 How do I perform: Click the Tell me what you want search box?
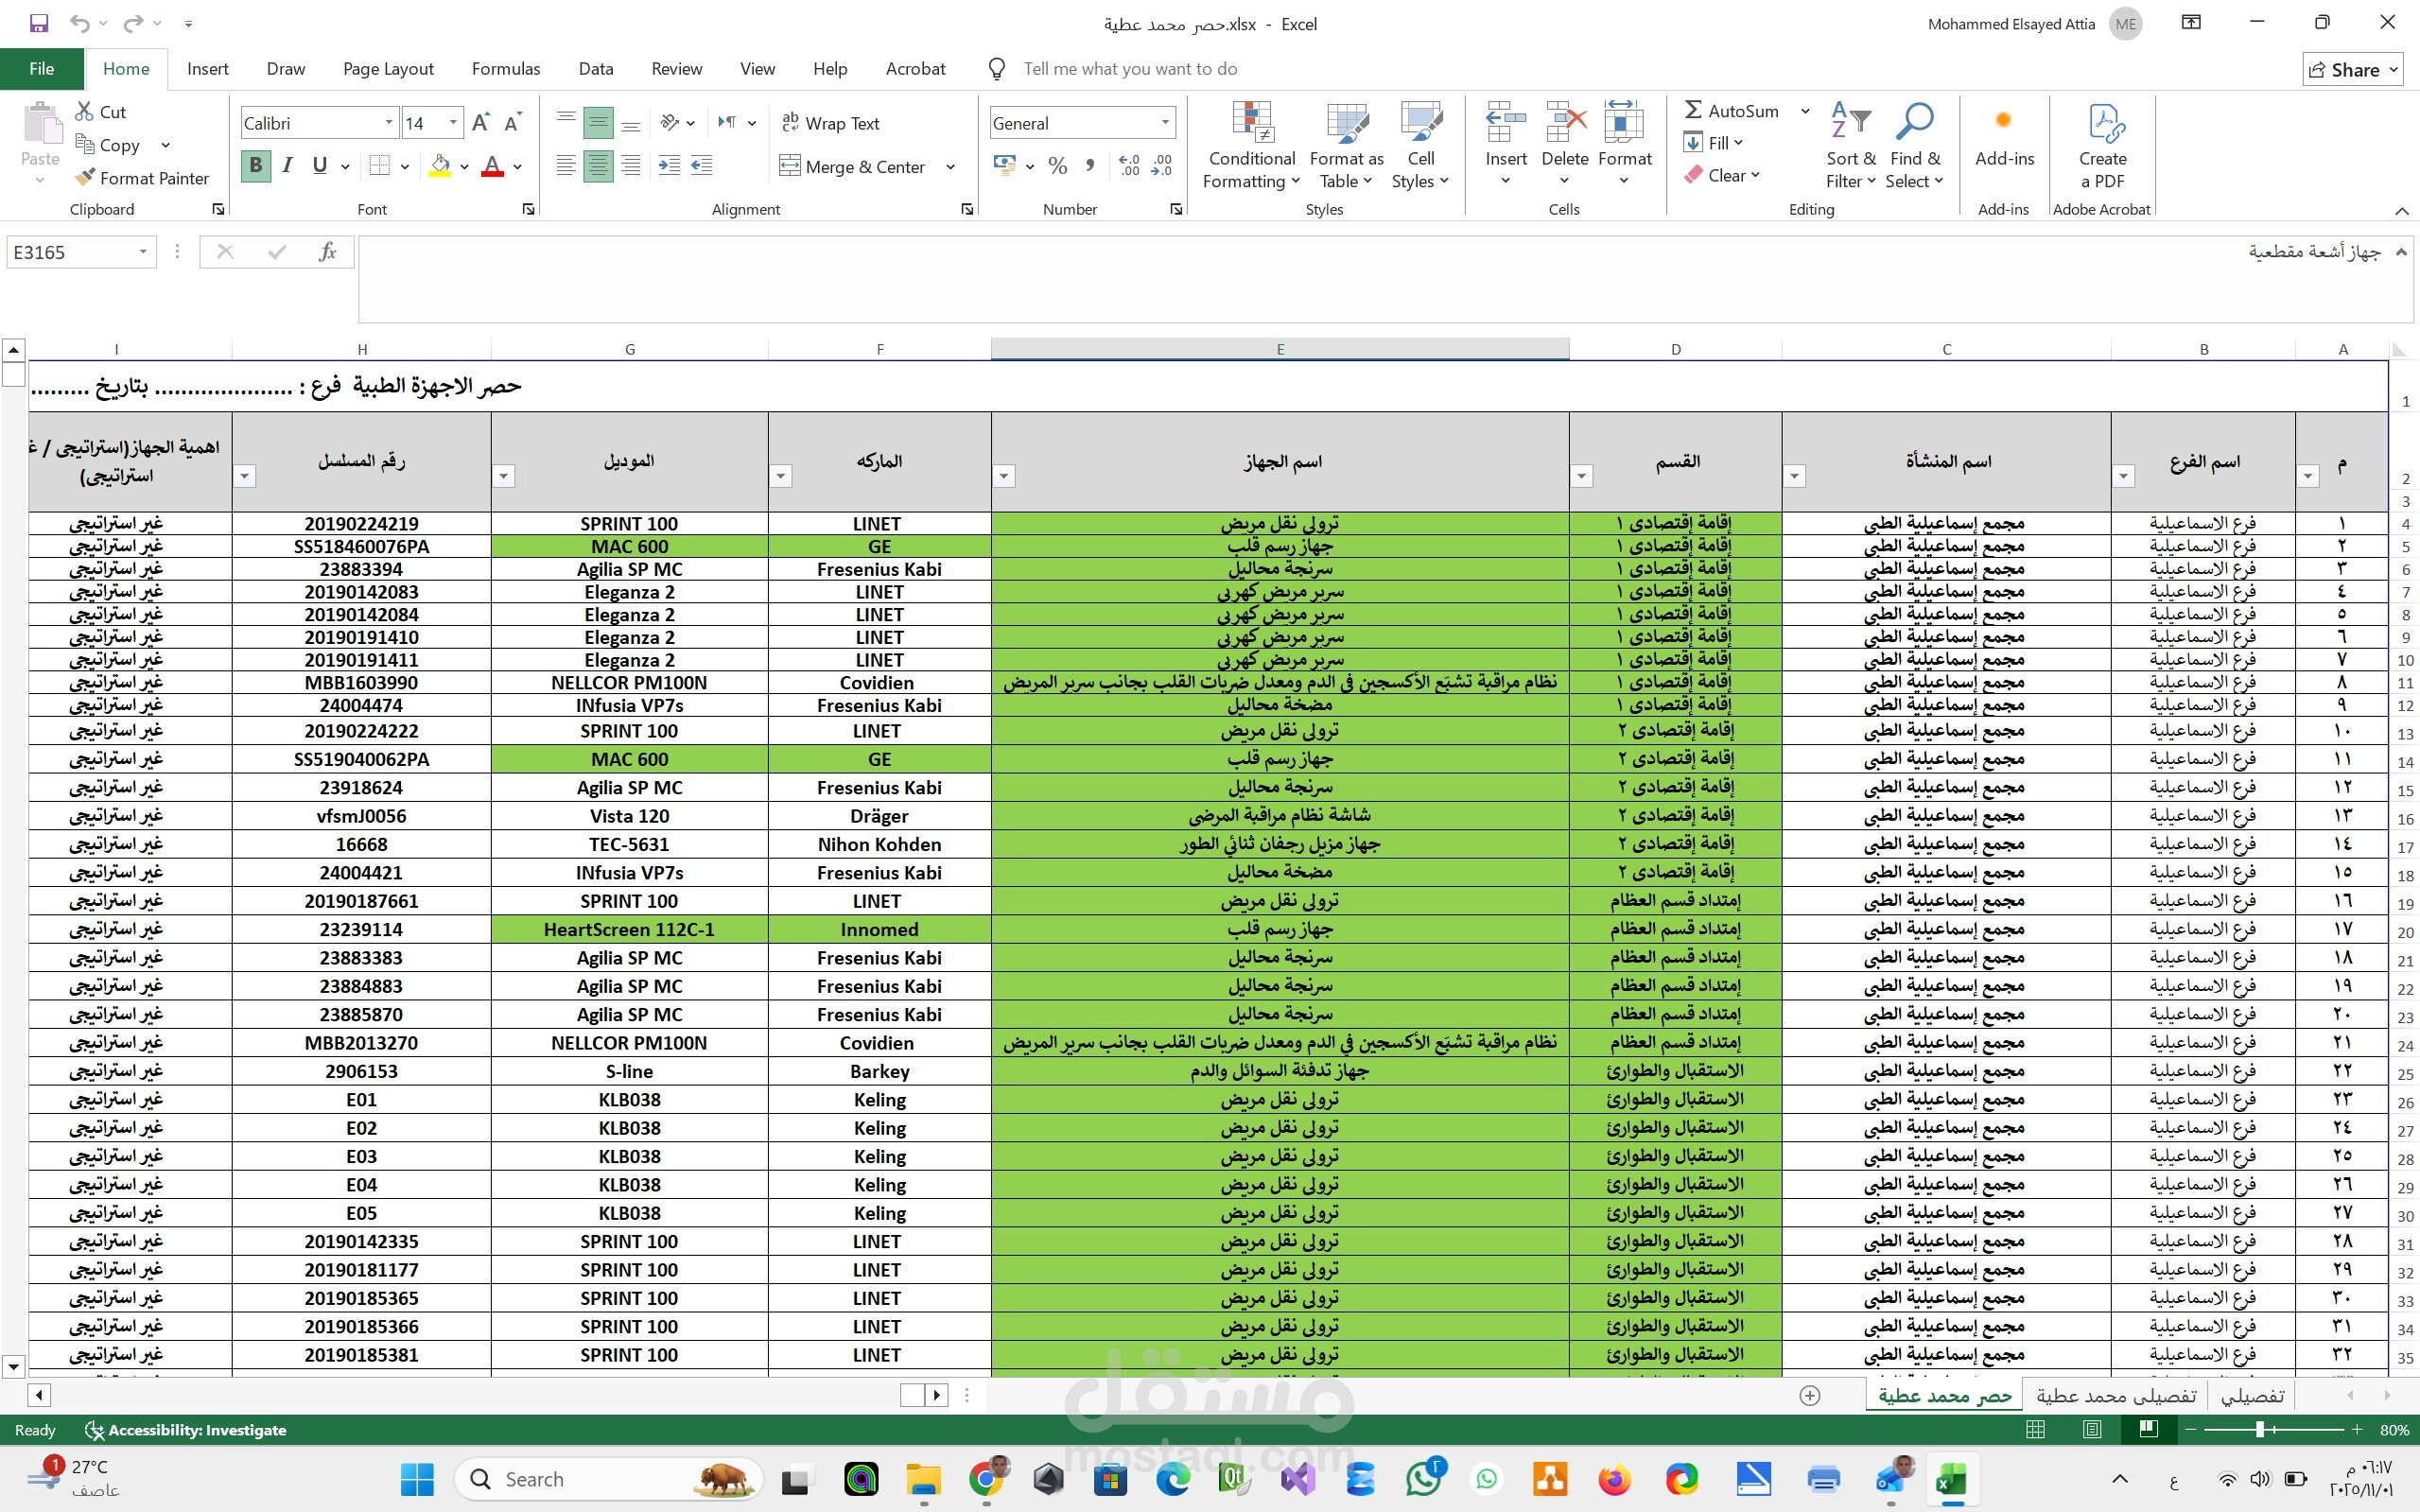[x=1130, y=69]
